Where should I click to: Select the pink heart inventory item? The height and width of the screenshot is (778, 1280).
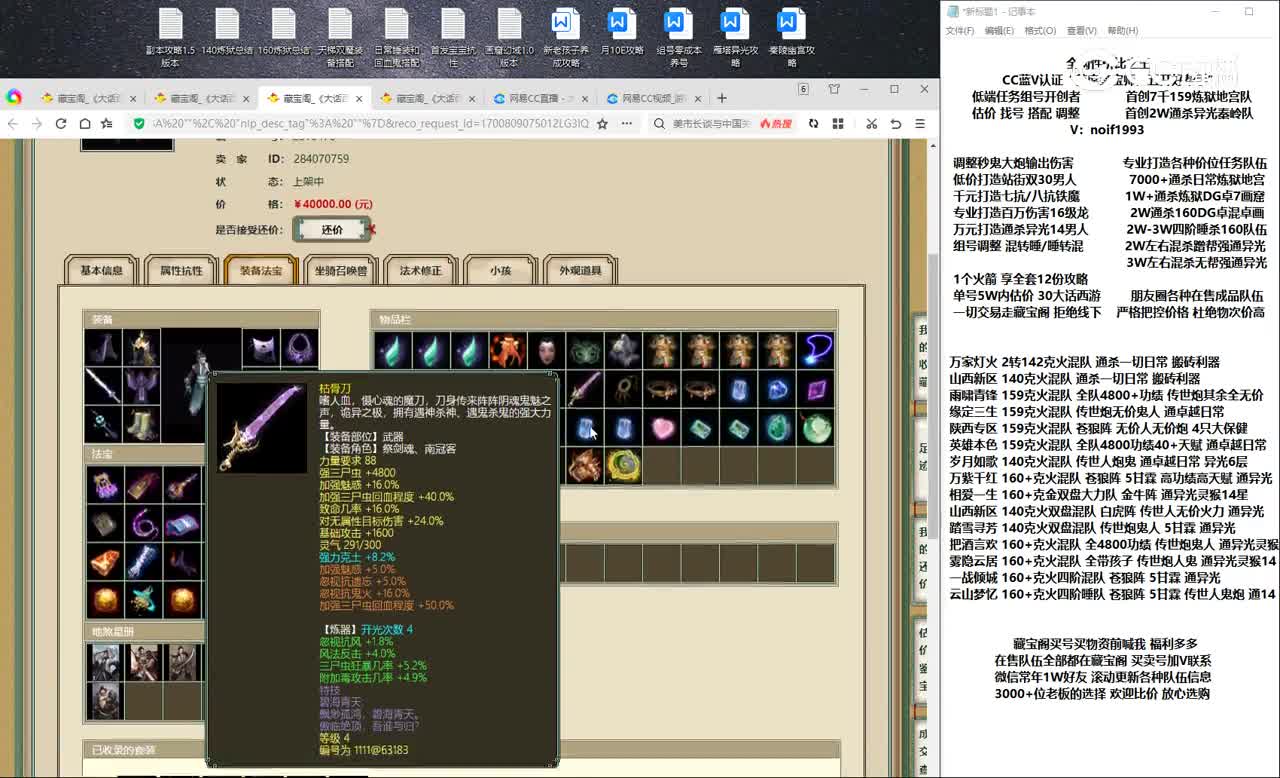(662, 429)
